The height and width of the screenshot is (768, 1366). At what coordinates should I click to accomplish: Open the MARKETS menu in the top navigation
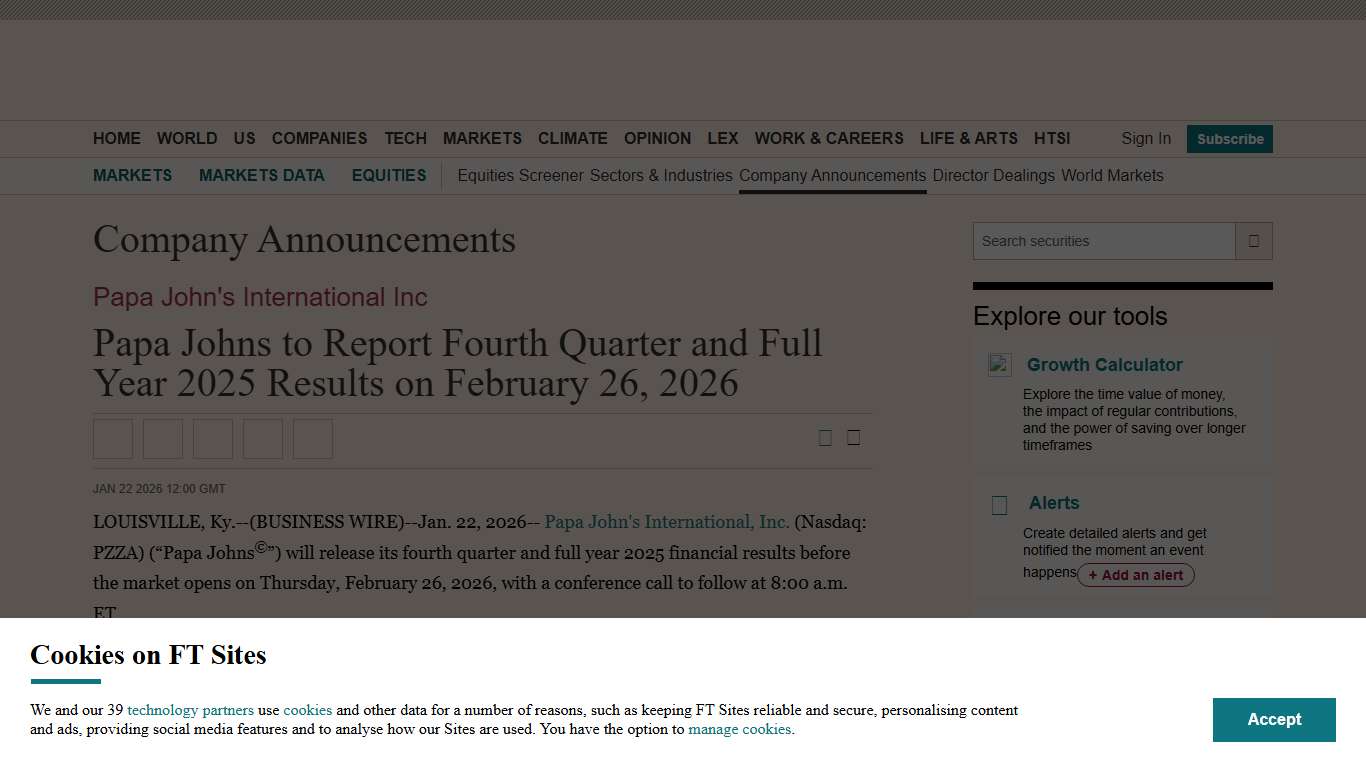pos(482,139)
